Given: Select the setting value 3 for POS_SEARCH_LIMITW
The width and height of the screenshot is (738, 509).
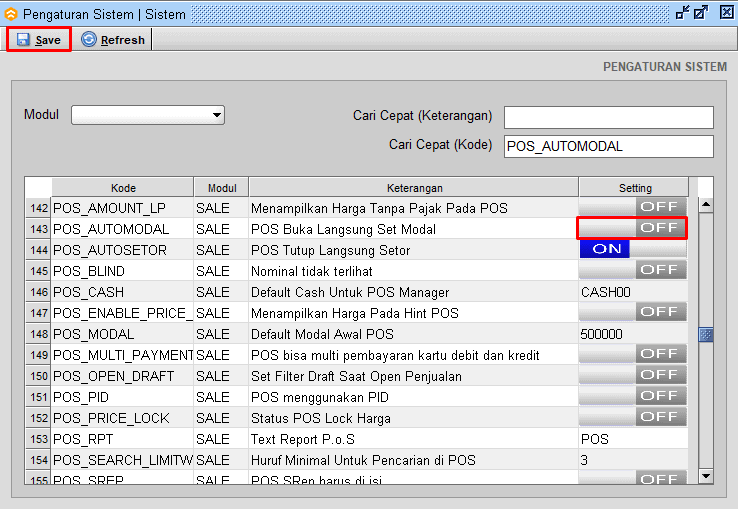Looking at the screenshot, I should (x=633, y=460).
